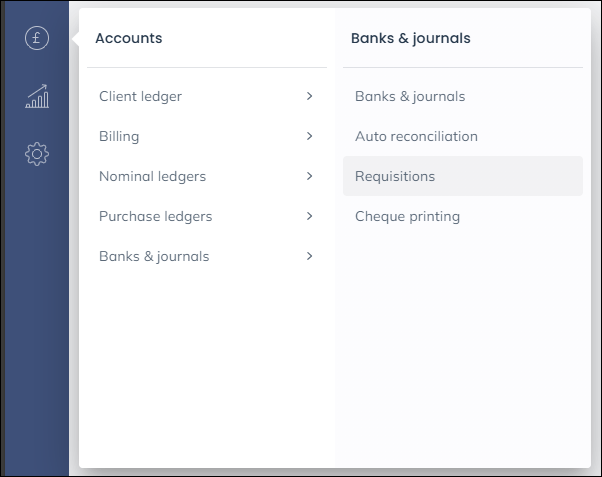Click empty dark sidebar area below gear
The image size is (602, 477).
click(x=37, y=320)
